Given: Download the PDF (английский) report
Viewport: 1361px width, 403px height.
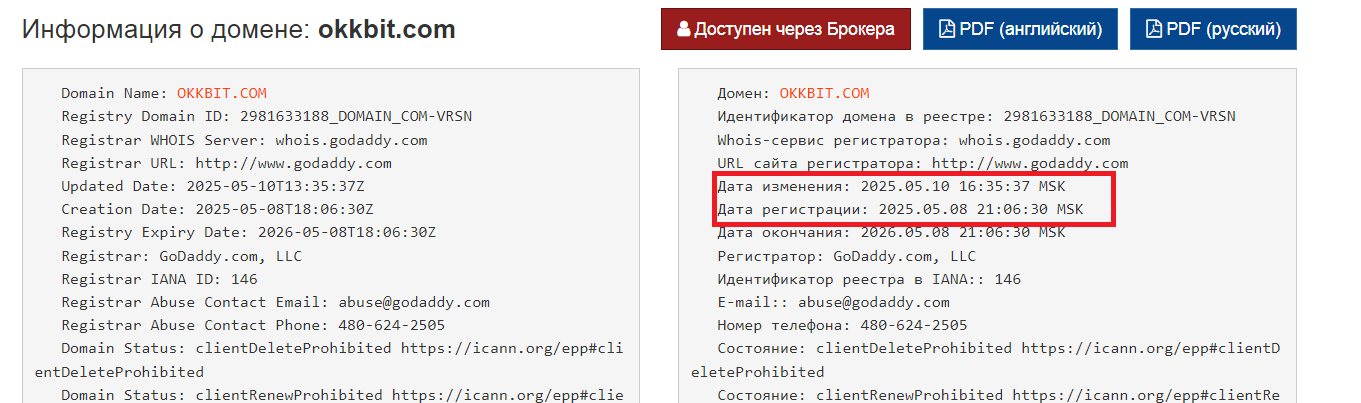Looking at the screenshot, I should click(x=1020, y=29).
